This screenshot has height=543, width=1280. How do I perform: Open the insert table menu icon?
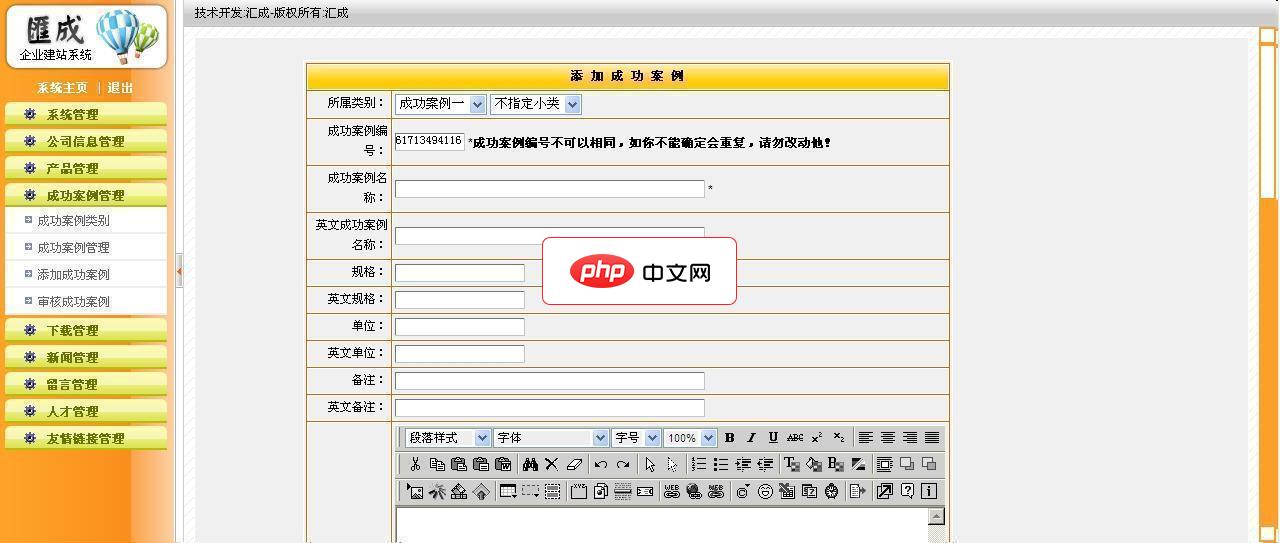pos(508,491)
